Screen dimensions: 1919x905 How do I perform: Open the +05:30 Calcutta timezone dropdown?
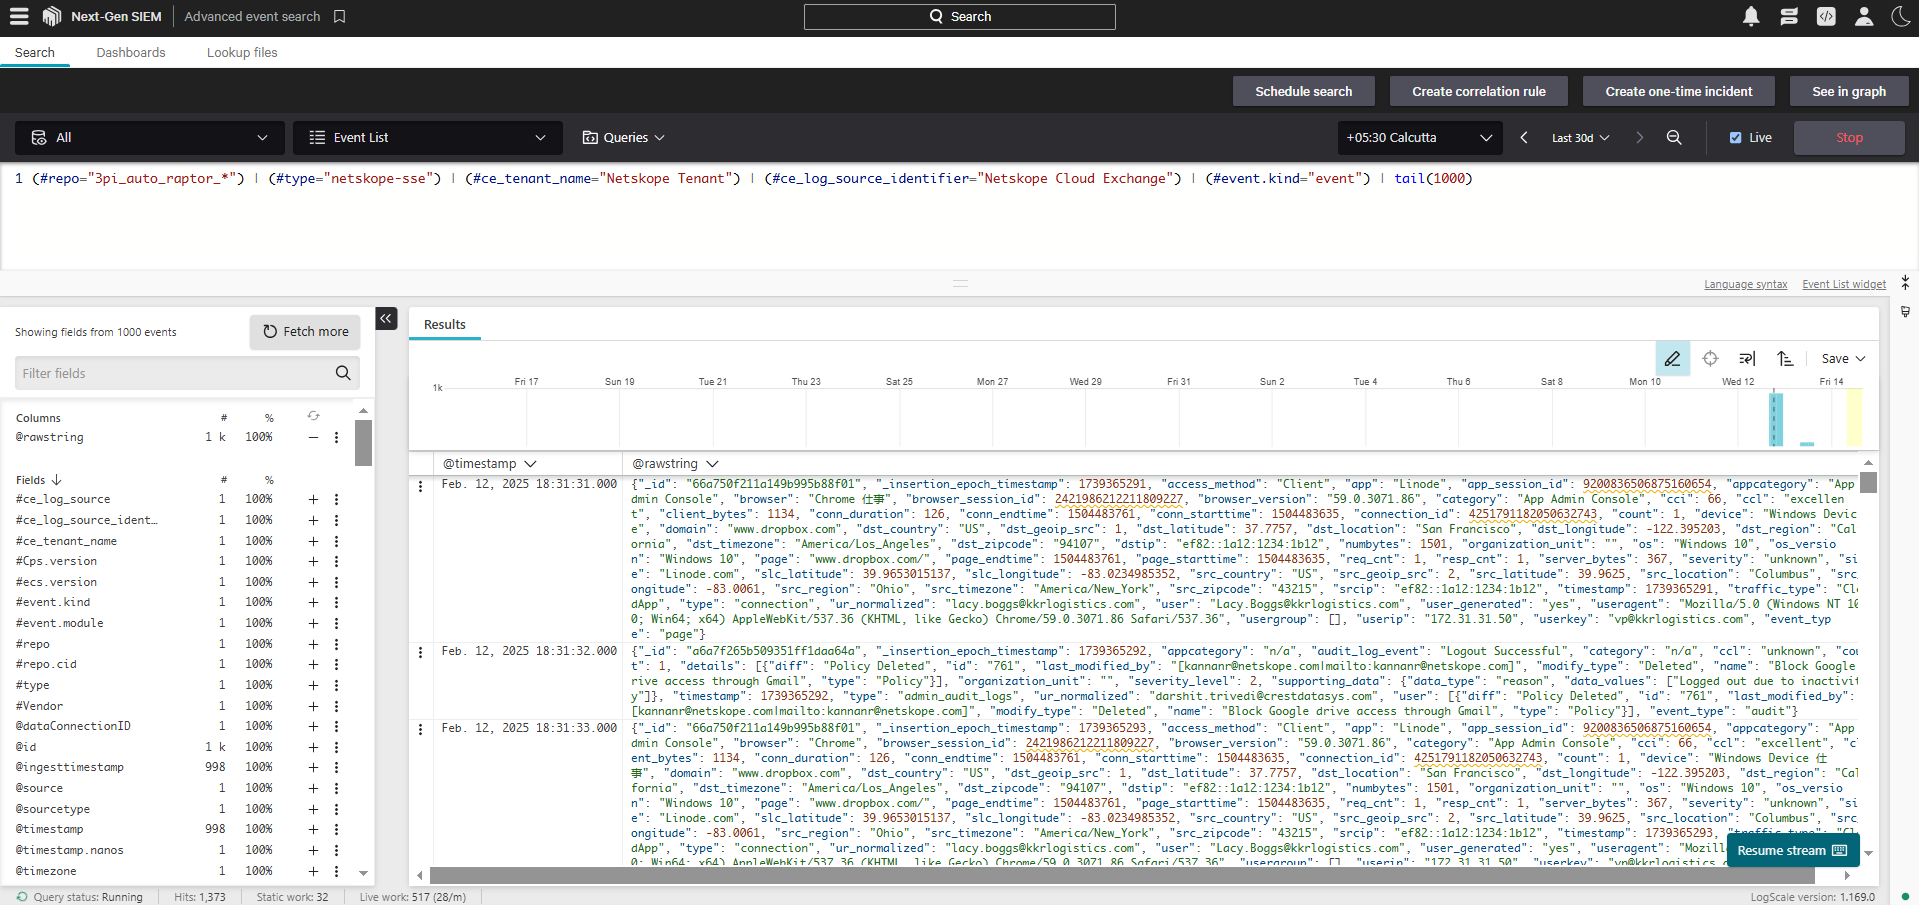[1420, 138]
